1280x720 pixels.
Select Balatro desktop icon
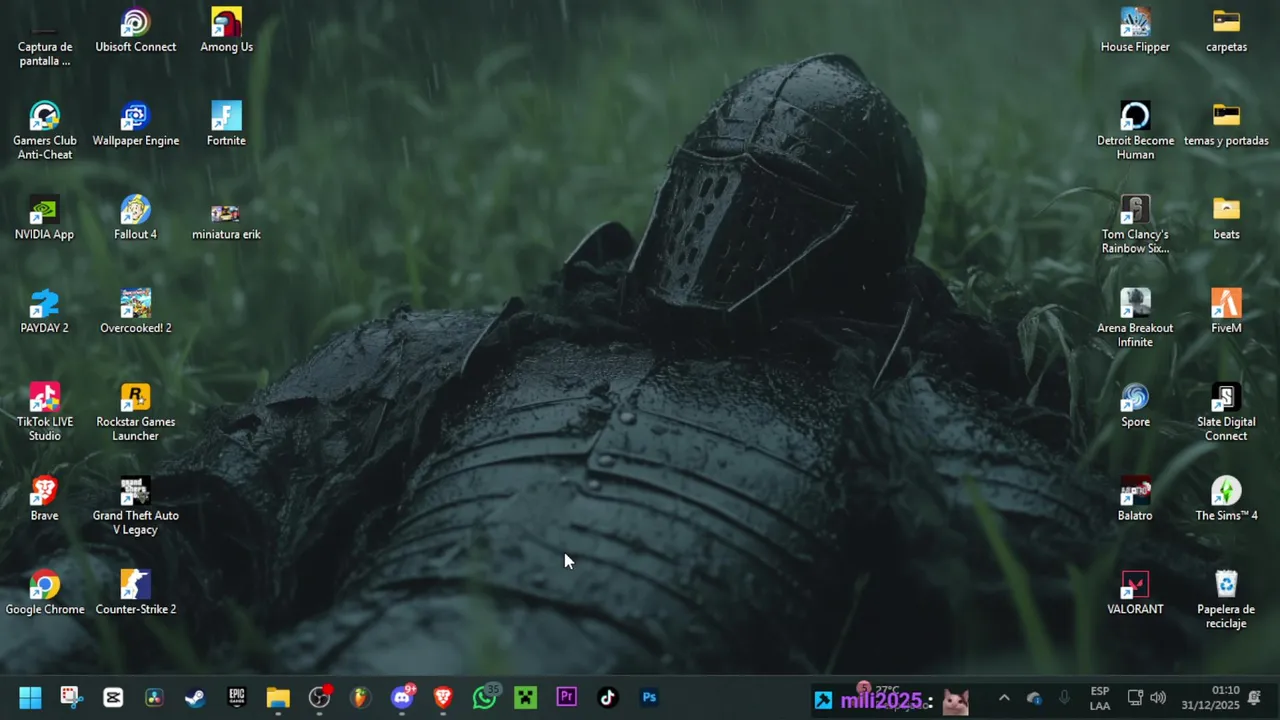pos(1135,499)
